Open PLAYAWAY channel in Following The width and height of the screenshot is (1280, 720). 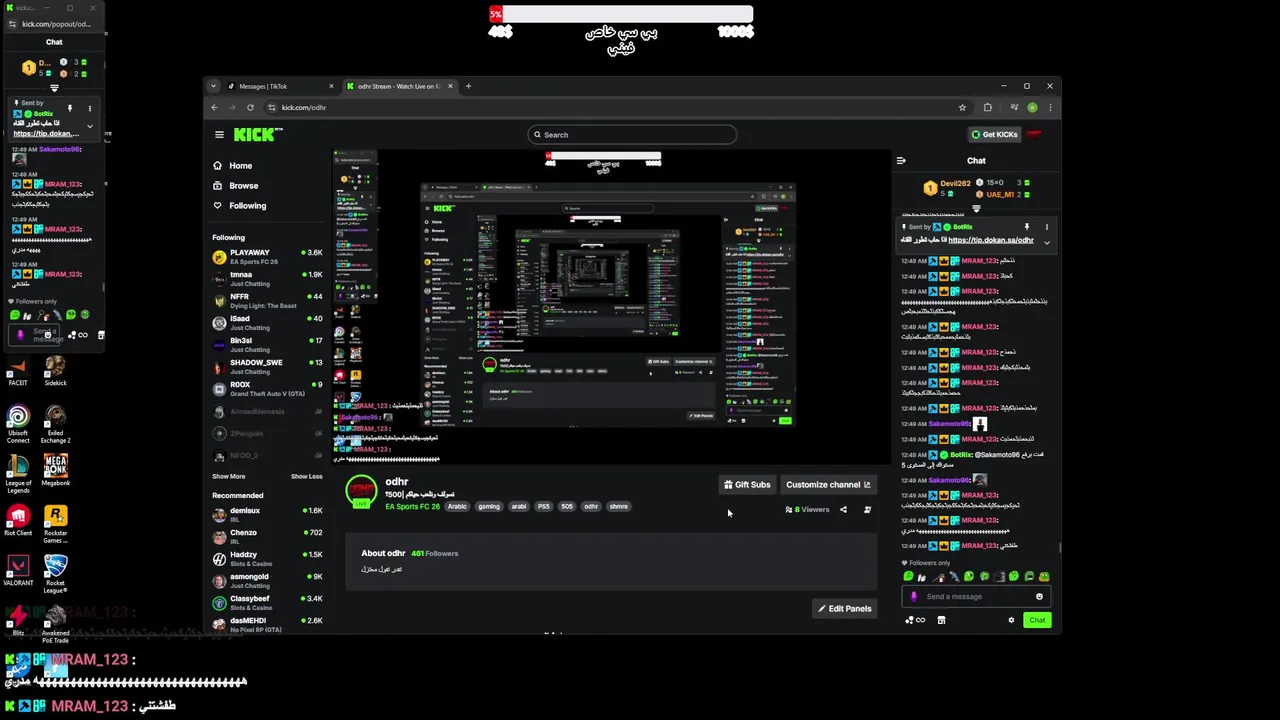267,257
